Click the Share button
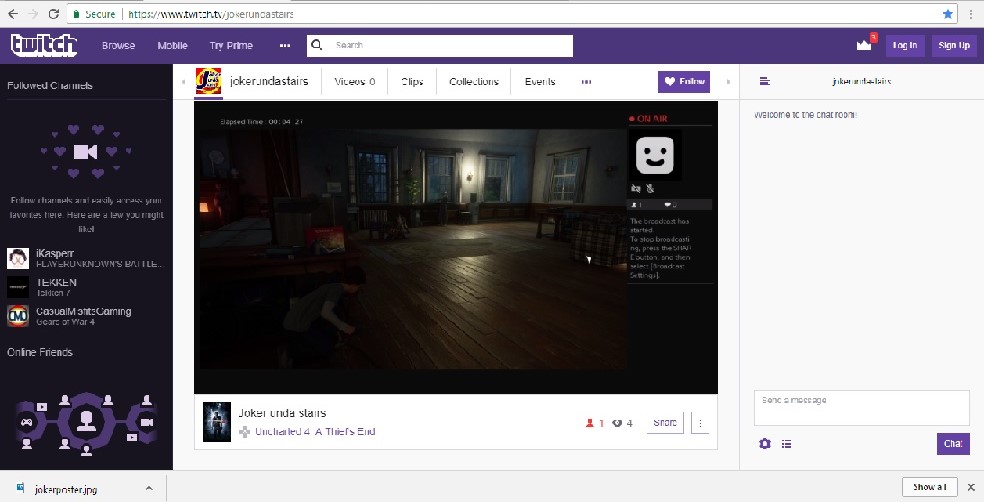The height and width of the screenshot is (502, 984). pyautogui.click(x=665, y=423)
